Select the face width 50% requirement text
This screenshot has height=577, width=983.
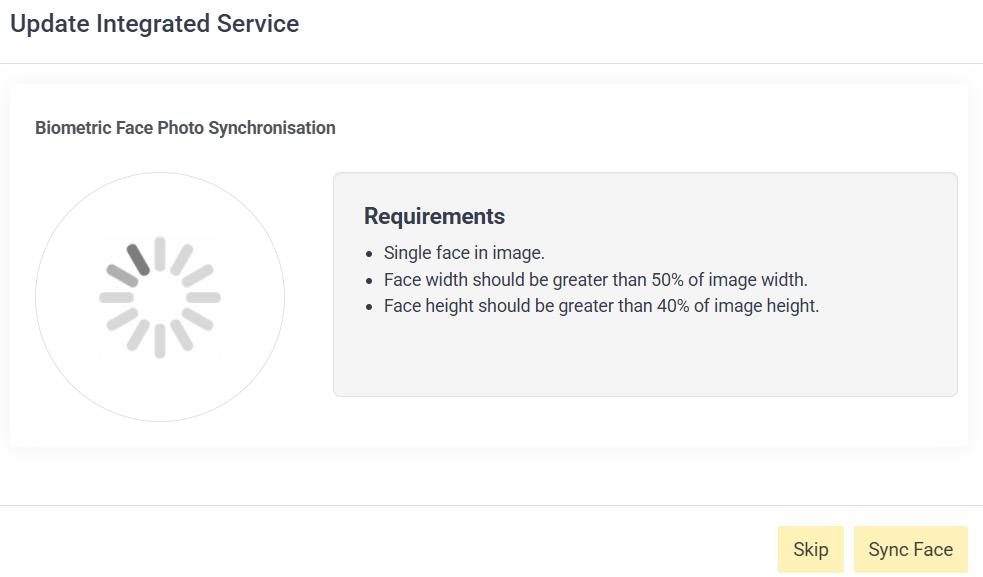595,280
